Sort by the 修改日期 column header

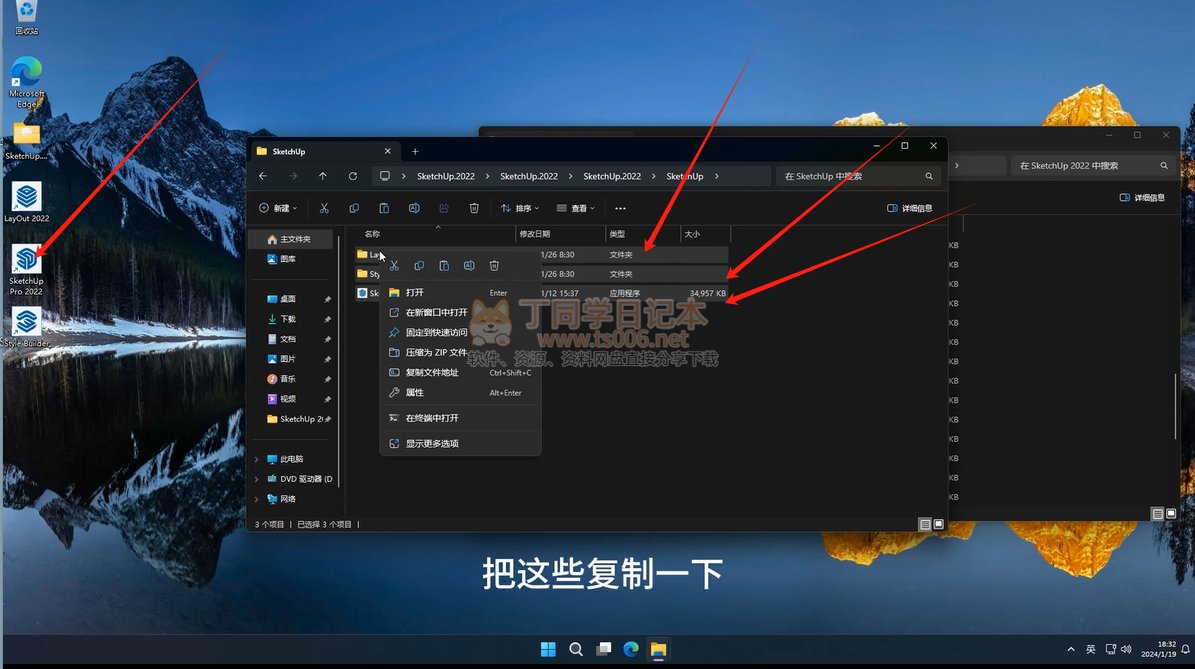[560, 234]
